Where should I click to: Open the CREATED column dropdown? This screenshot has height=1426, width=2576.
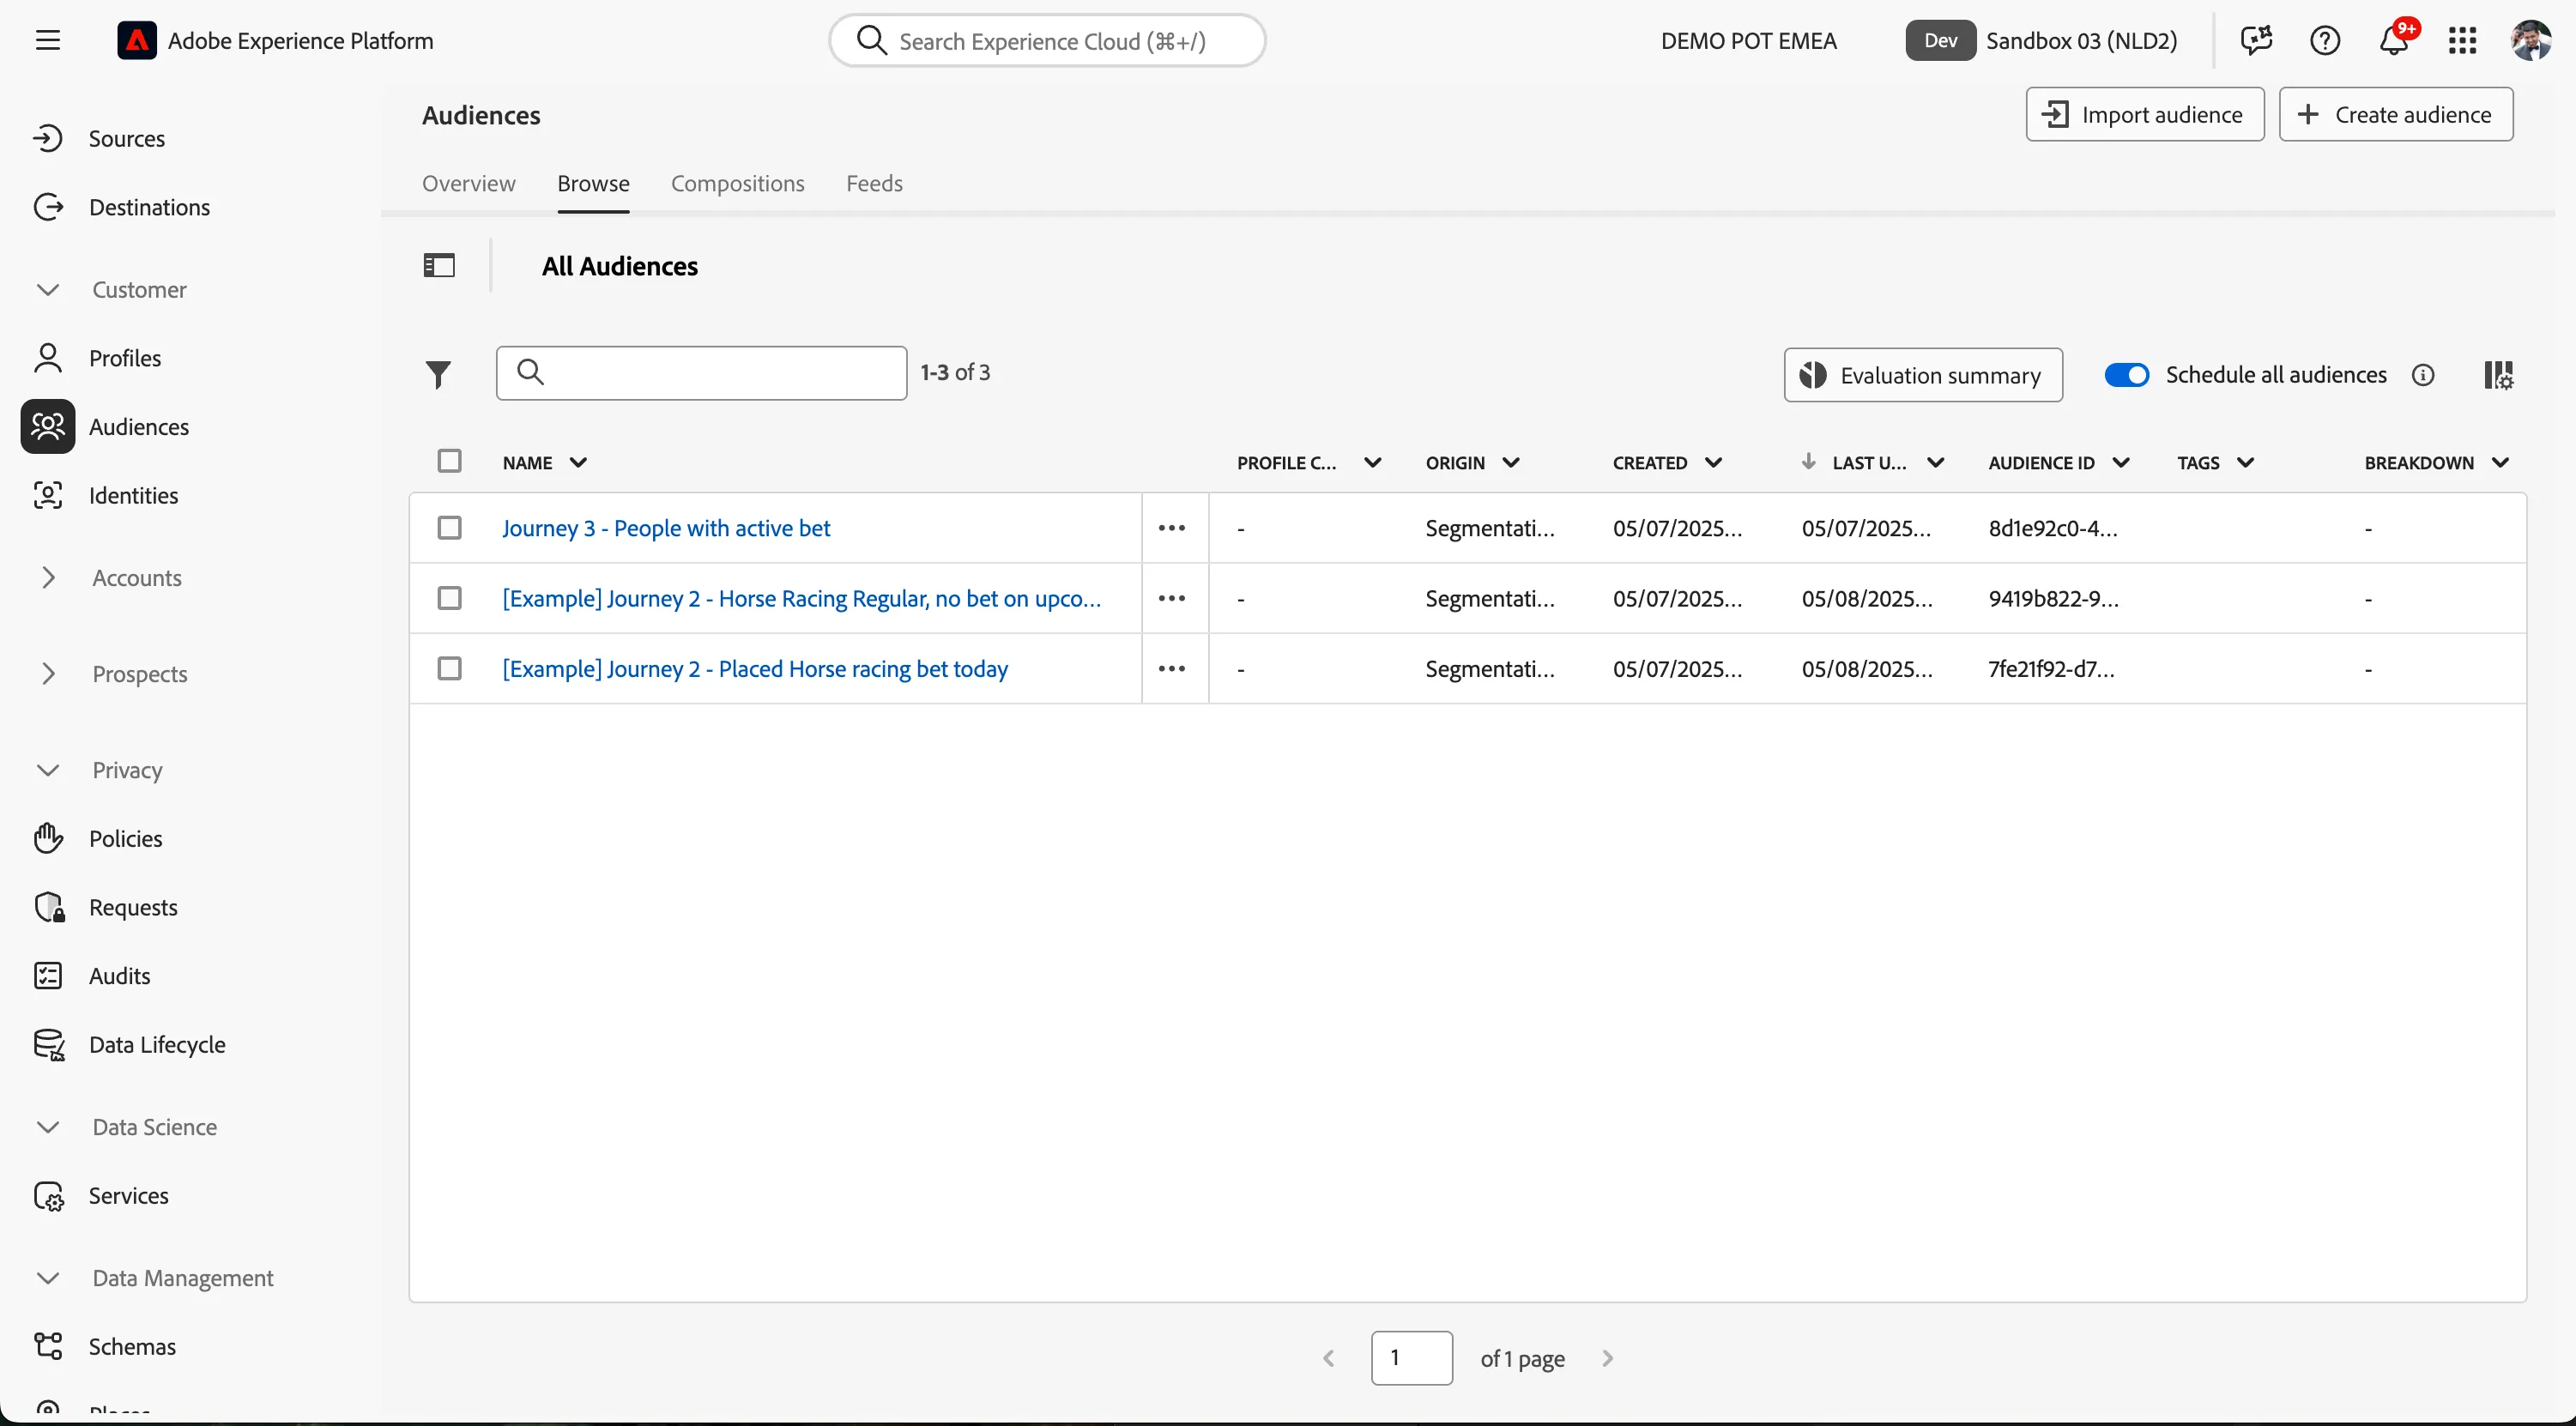[x=1713, y=463]
